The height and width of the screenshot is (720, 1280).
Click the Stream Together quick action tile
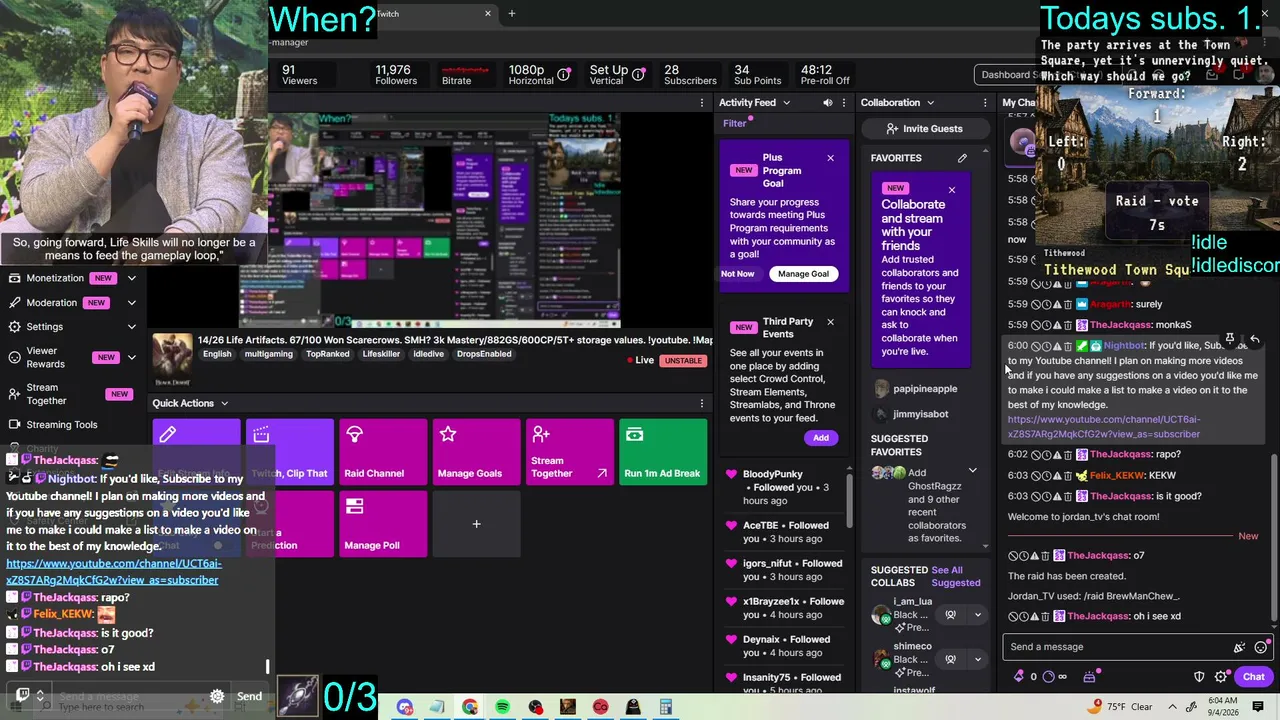[569, 452]
